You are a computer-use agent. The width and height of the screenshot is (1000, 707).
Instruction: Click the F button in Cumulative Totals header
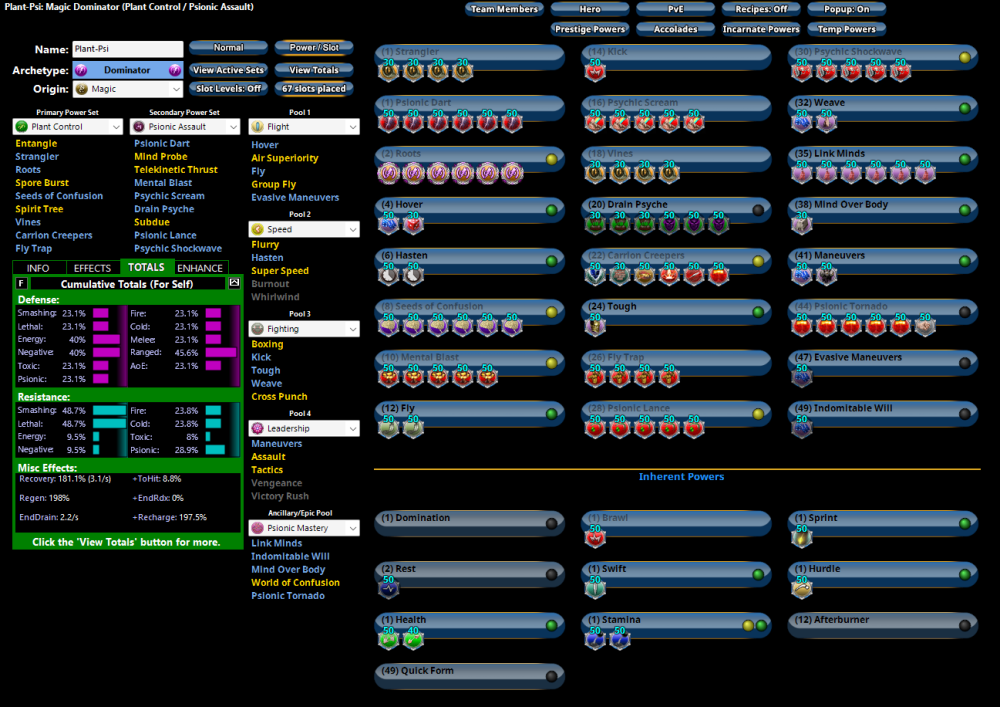coord(22,283)
